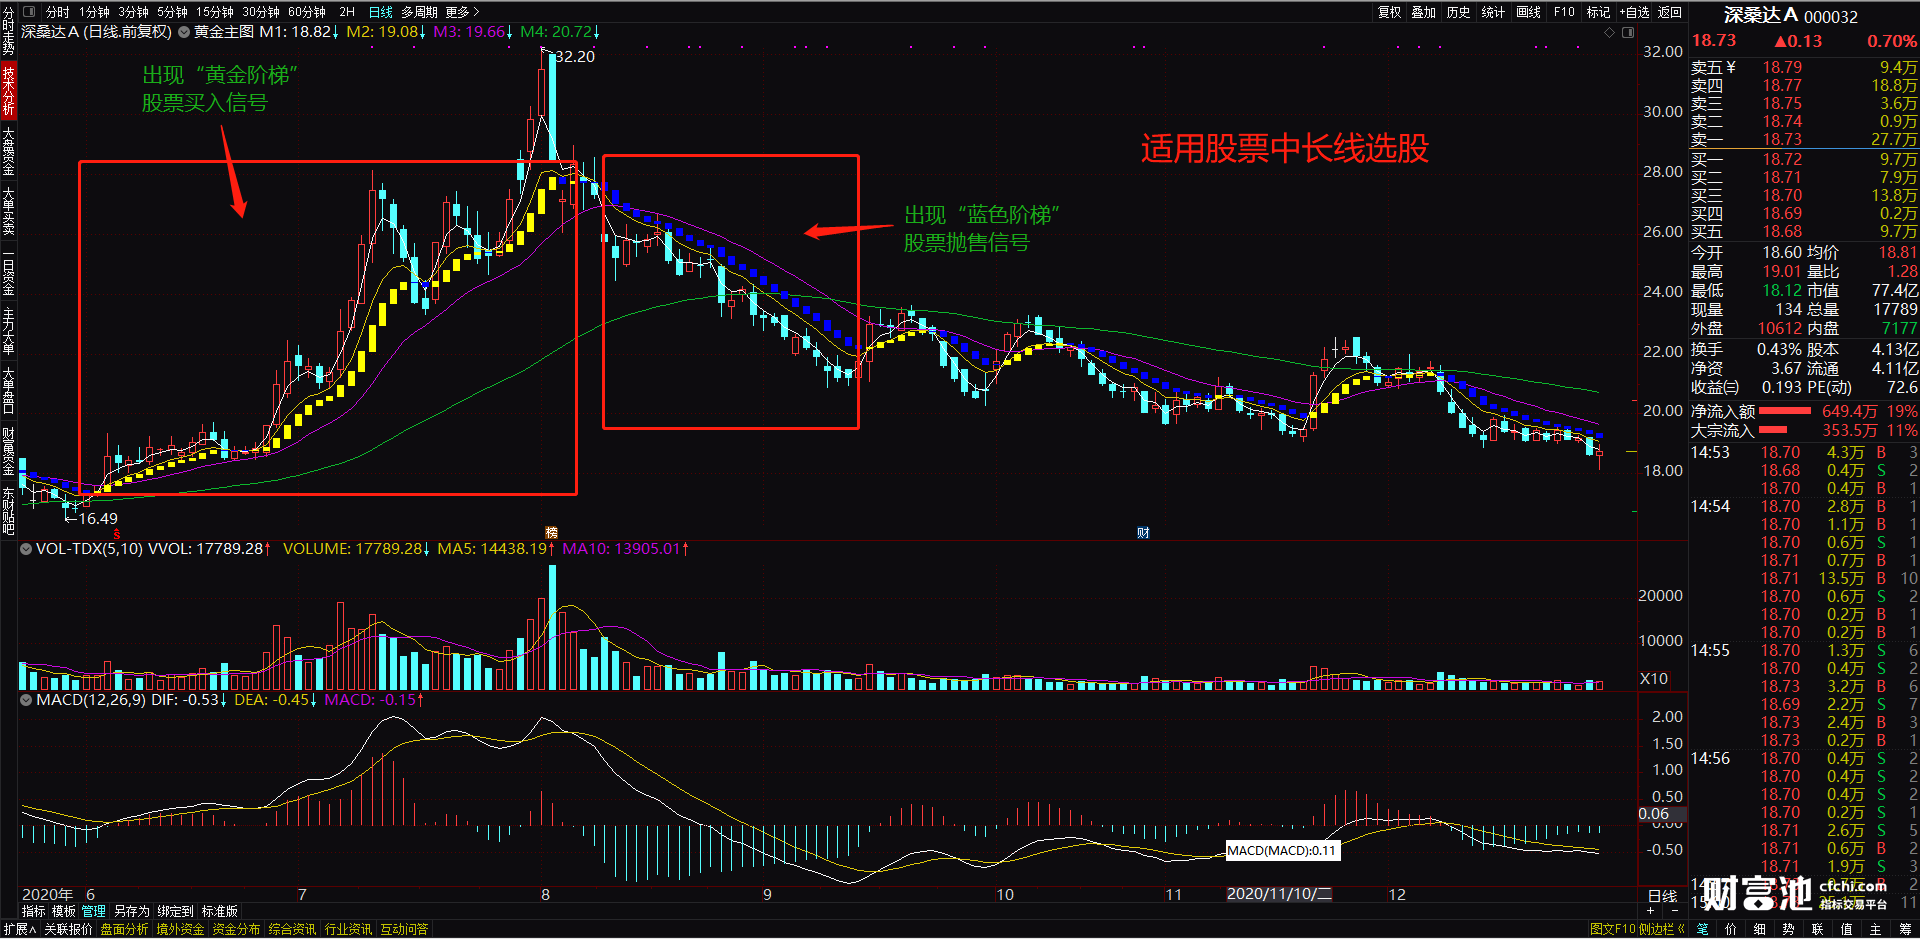
Task: Click the panel toggle icon before 分时
Action: tap(29, 12)
